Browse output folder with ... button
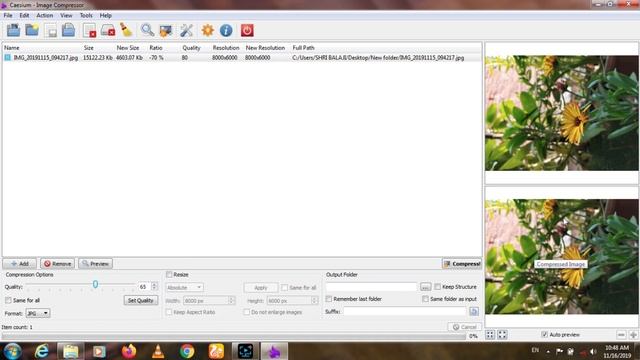Viewport: 640px width, 360px height. [x=425, y=287]
